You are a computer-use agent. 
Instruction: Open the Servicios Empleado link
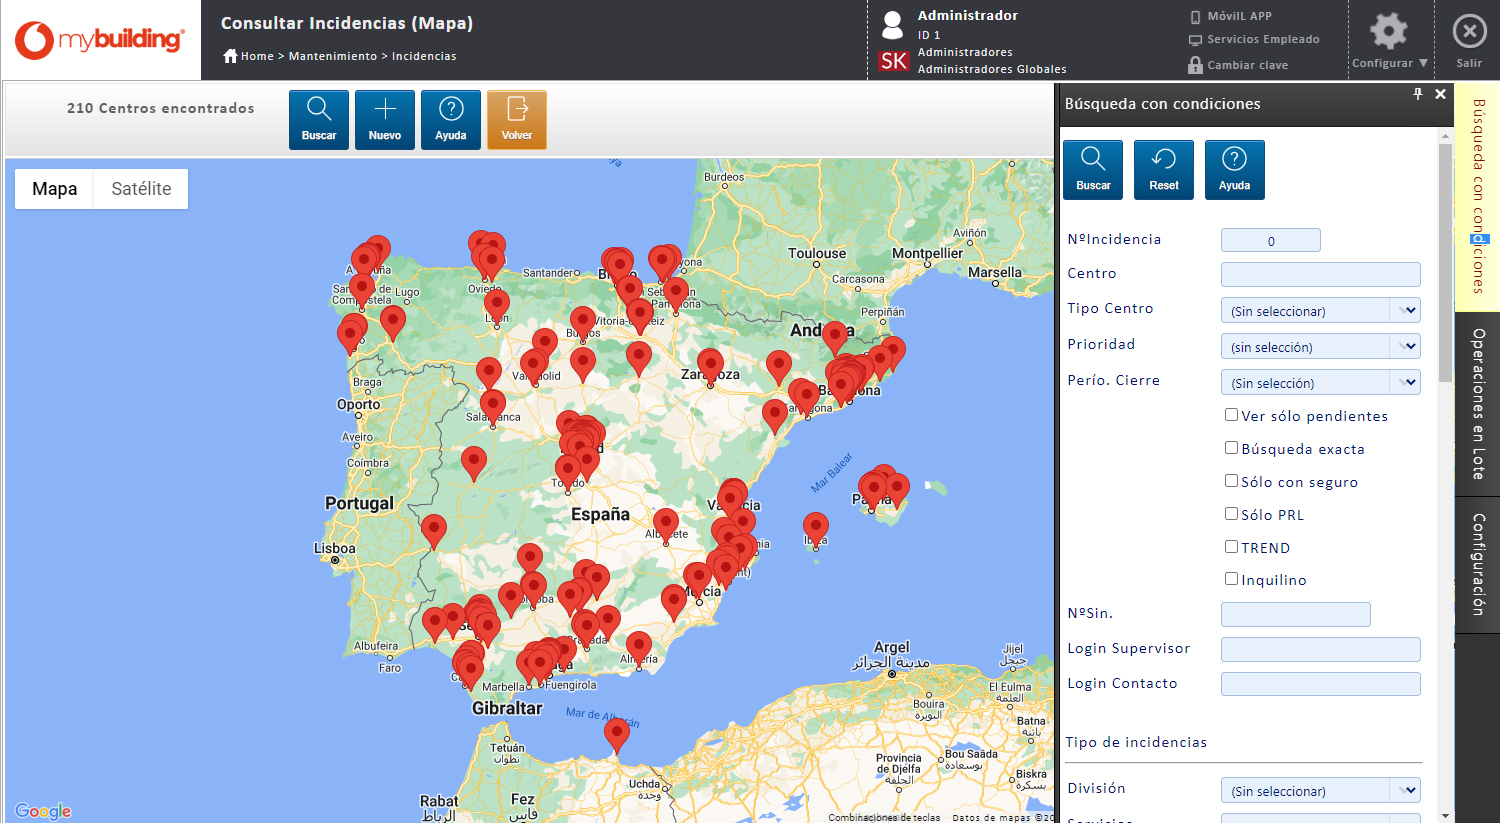[1262, 40]
